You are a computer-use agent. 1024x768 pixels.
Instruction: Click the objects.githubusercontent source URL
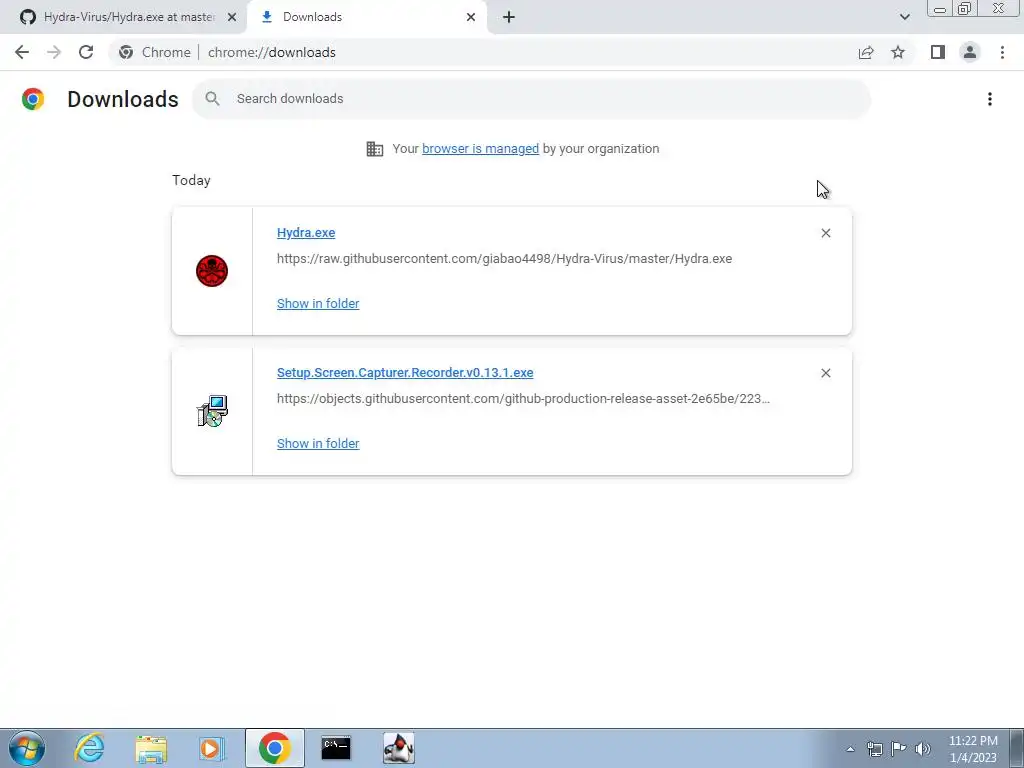[x=523, y=398]
